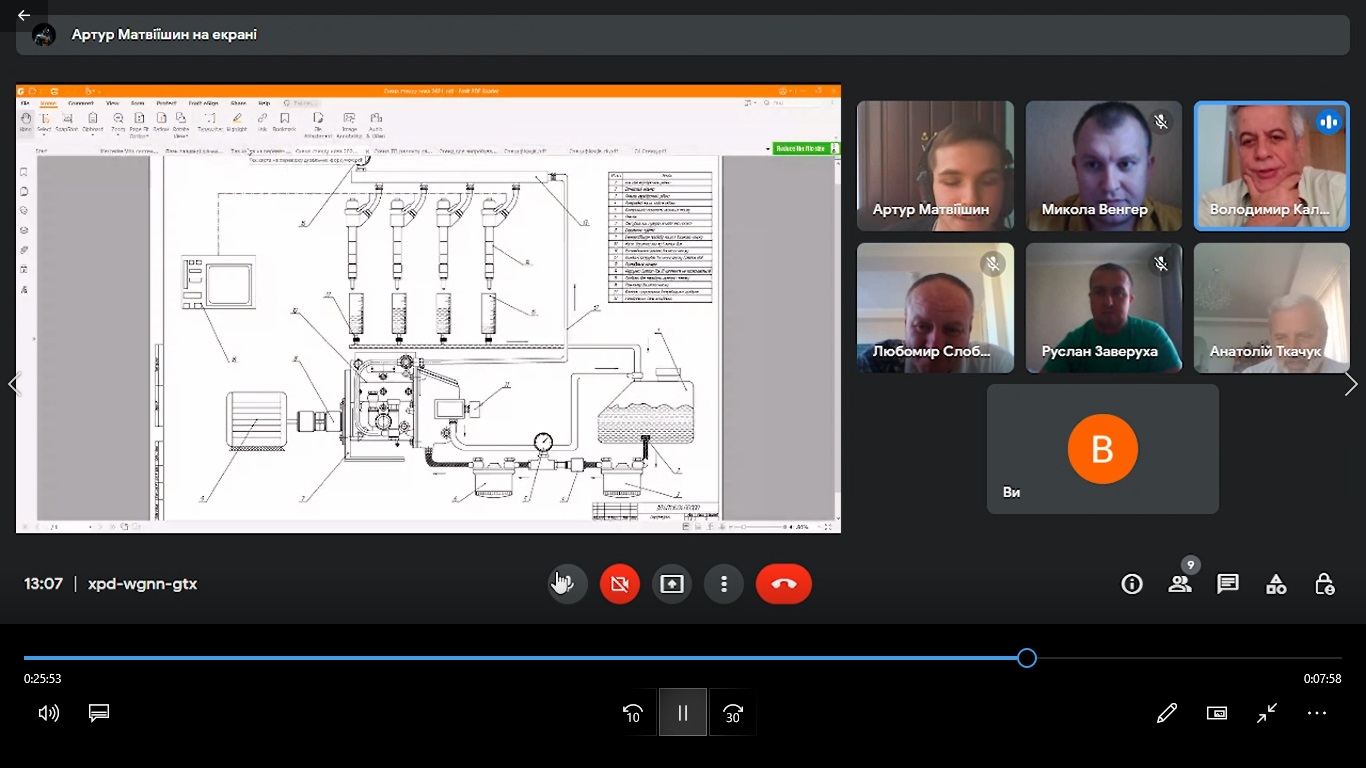Click the present screen button
Viewport: 1366px width, 768px height.
[x=672, y=584]
